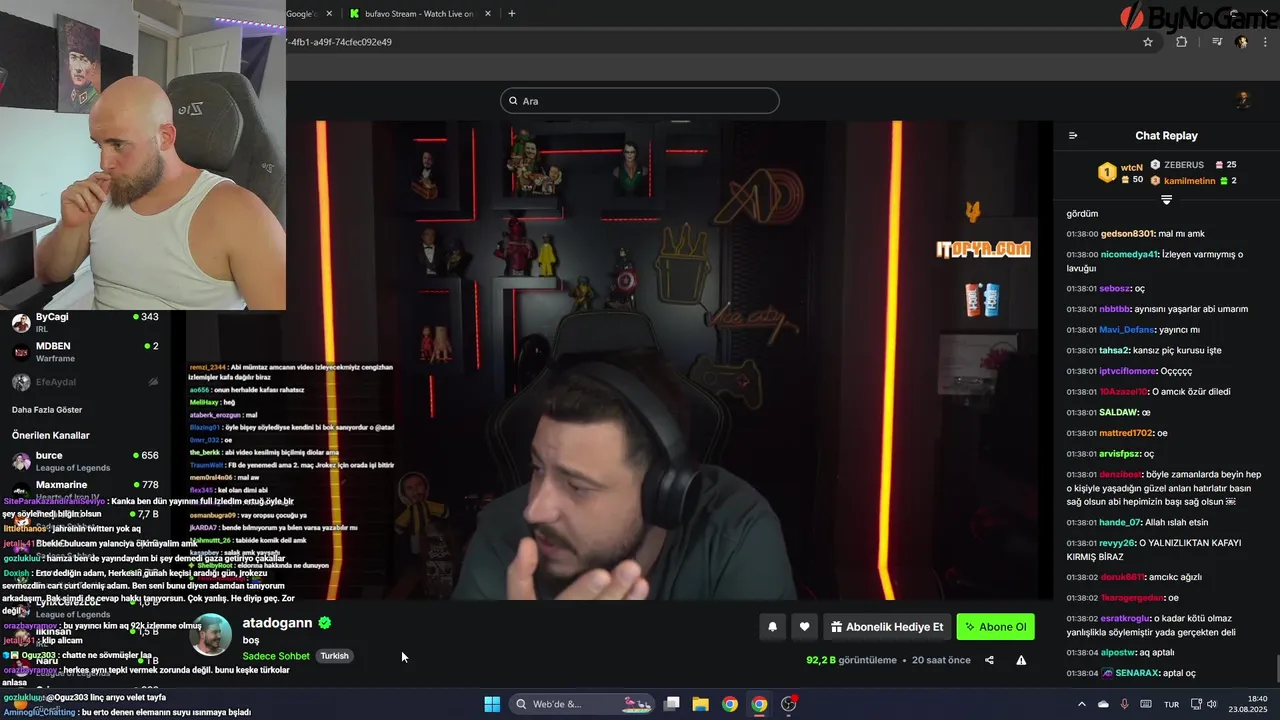Viewport: 1280px width, 720px height.
Task: Click chat username hande_07
Action: [1120, 522]
